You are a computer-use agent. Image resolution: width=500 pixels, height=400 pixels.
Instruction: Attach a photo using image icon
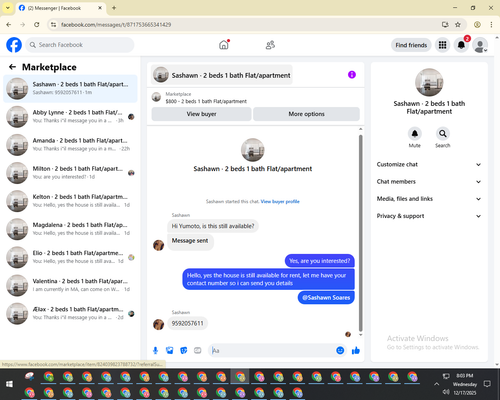[x=170, y=350]
